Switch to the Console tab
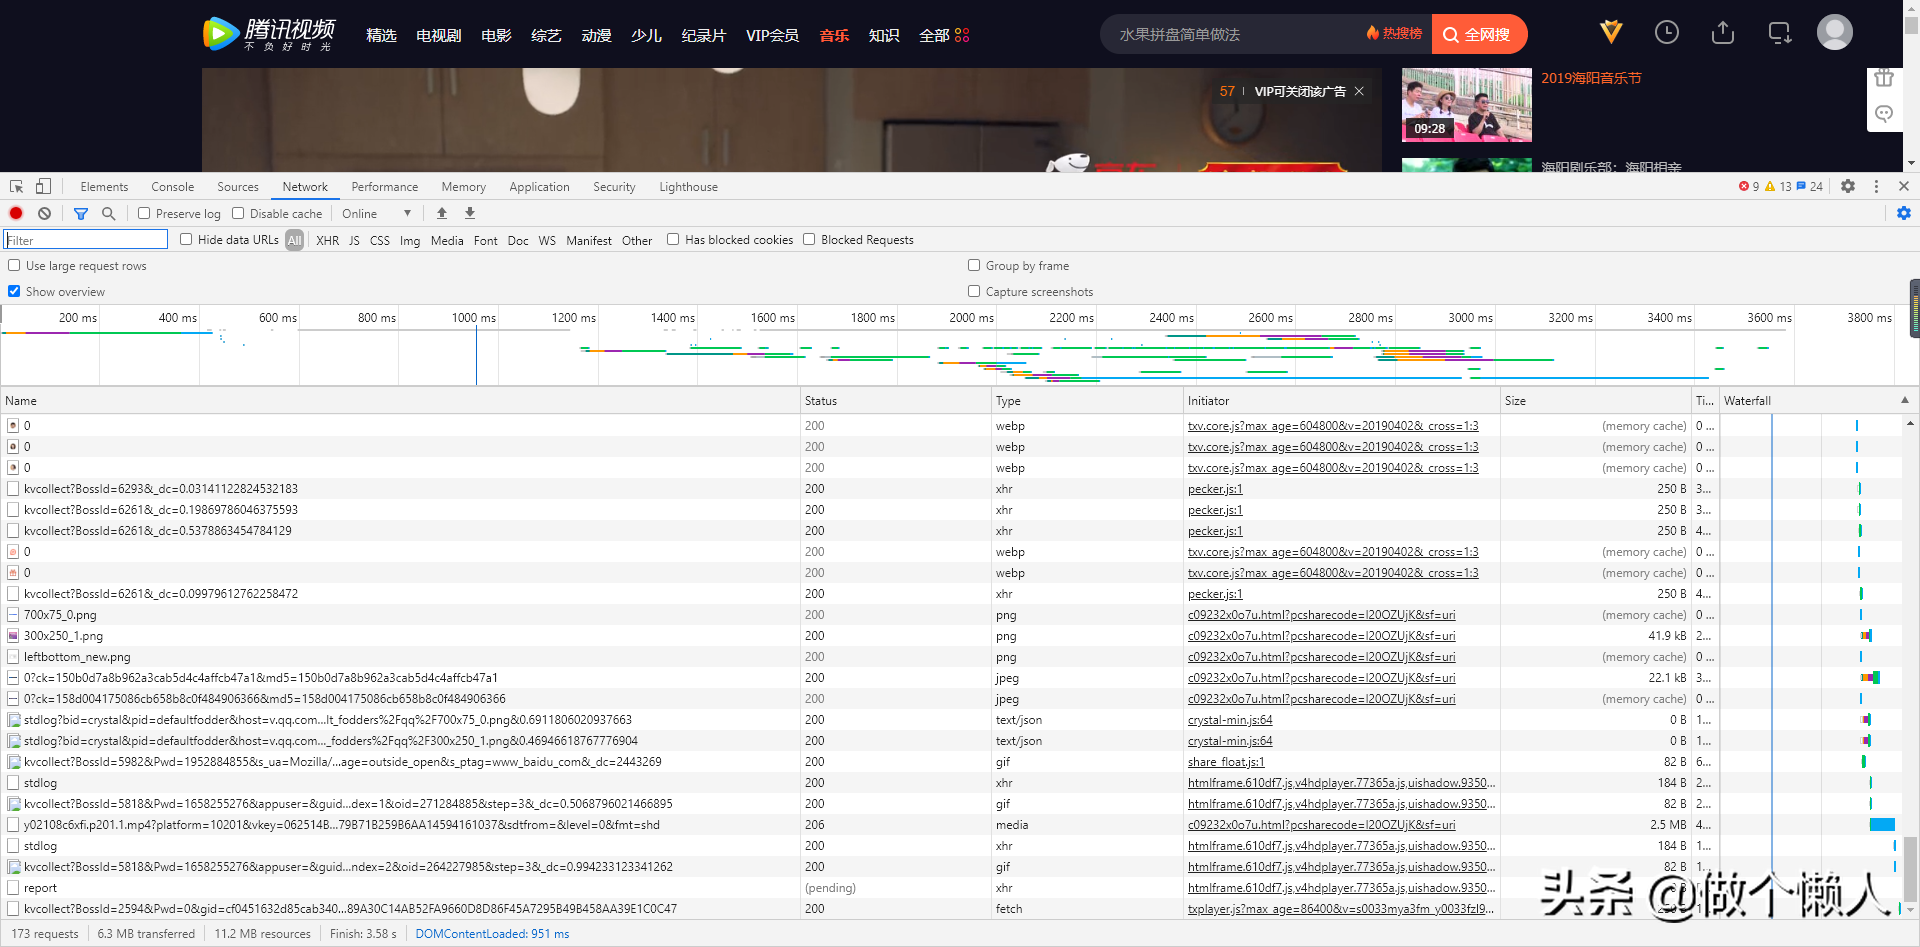This screenshot has width=1920, height=947. coord(172,187)
